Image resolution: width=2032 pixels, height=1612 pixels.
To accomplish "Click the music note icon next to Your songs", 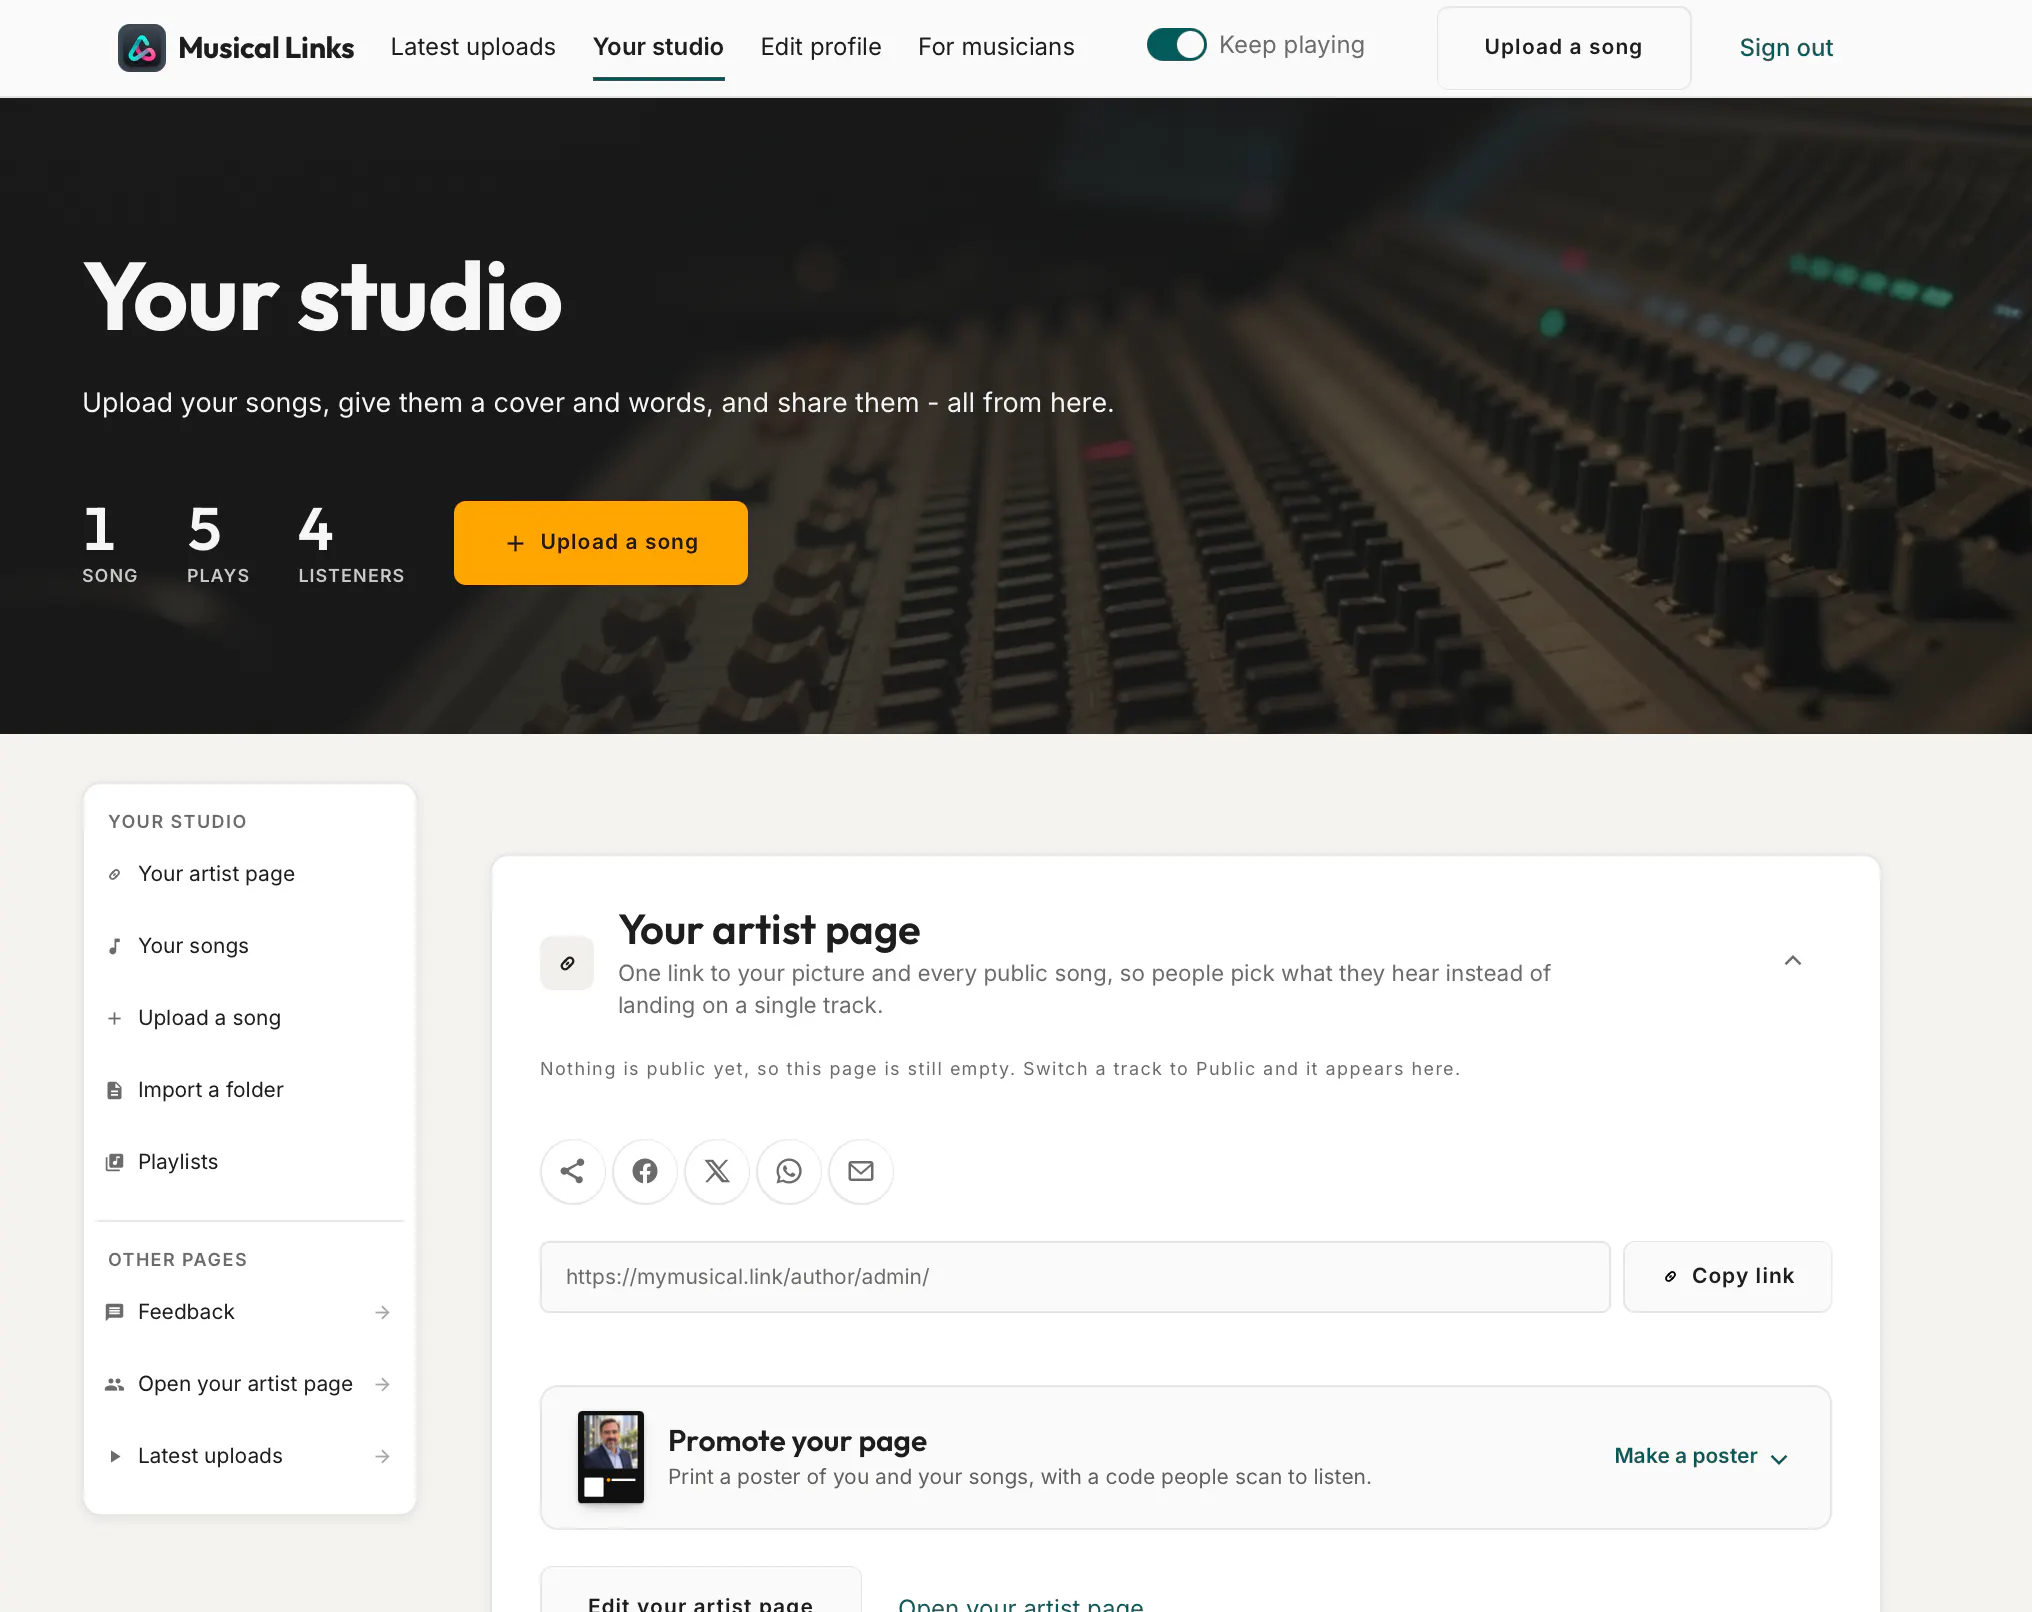I will 115,946.
